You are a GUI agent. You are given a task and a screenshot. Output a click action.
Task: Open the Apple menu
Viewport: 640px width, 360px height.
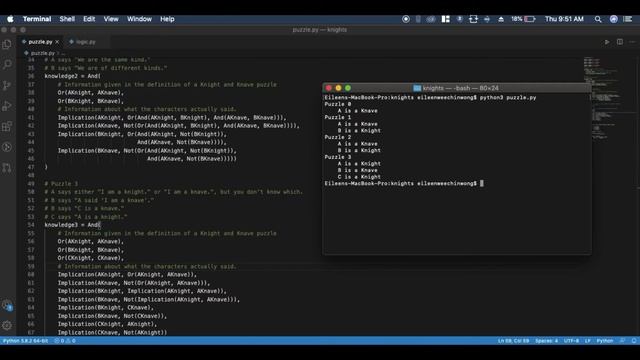[x=10, y=19]
